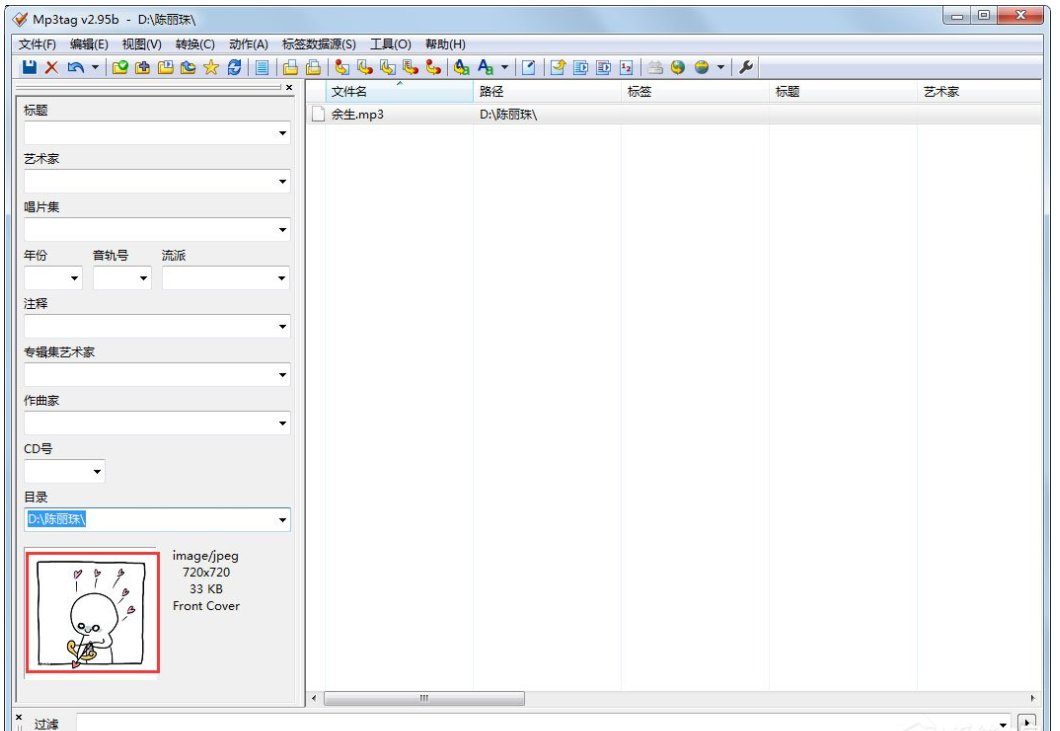Screen dimensions: 1060x731
Task: Expand the 艺术家 field dropdown
Action: tap(282, 182)
